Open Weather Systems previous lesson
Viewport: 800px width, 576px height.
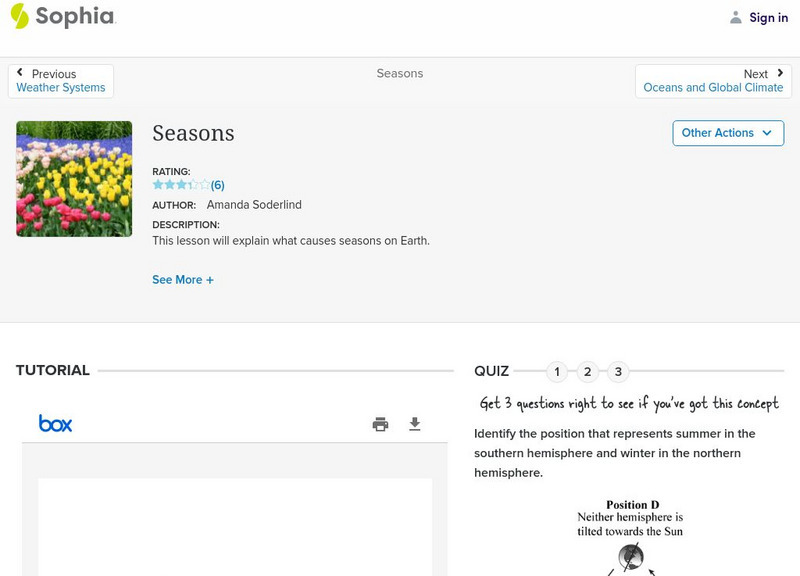pos(61,88)
